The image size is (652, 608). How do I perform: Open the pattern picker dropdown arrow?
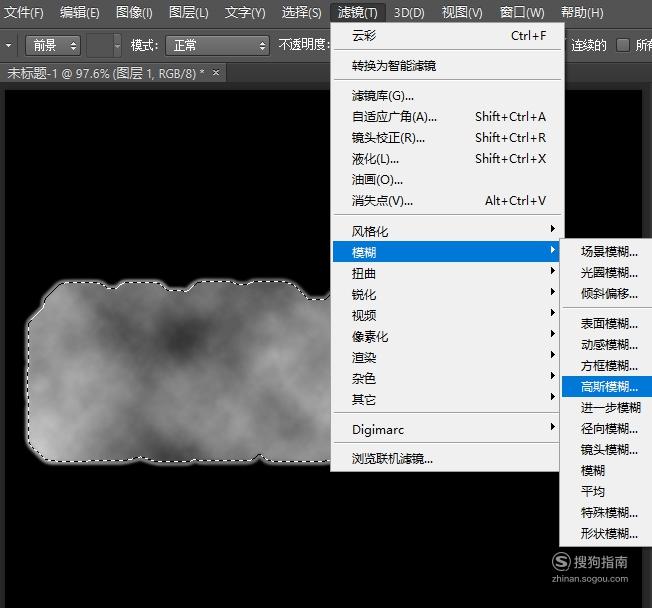[x=117, y=45]
